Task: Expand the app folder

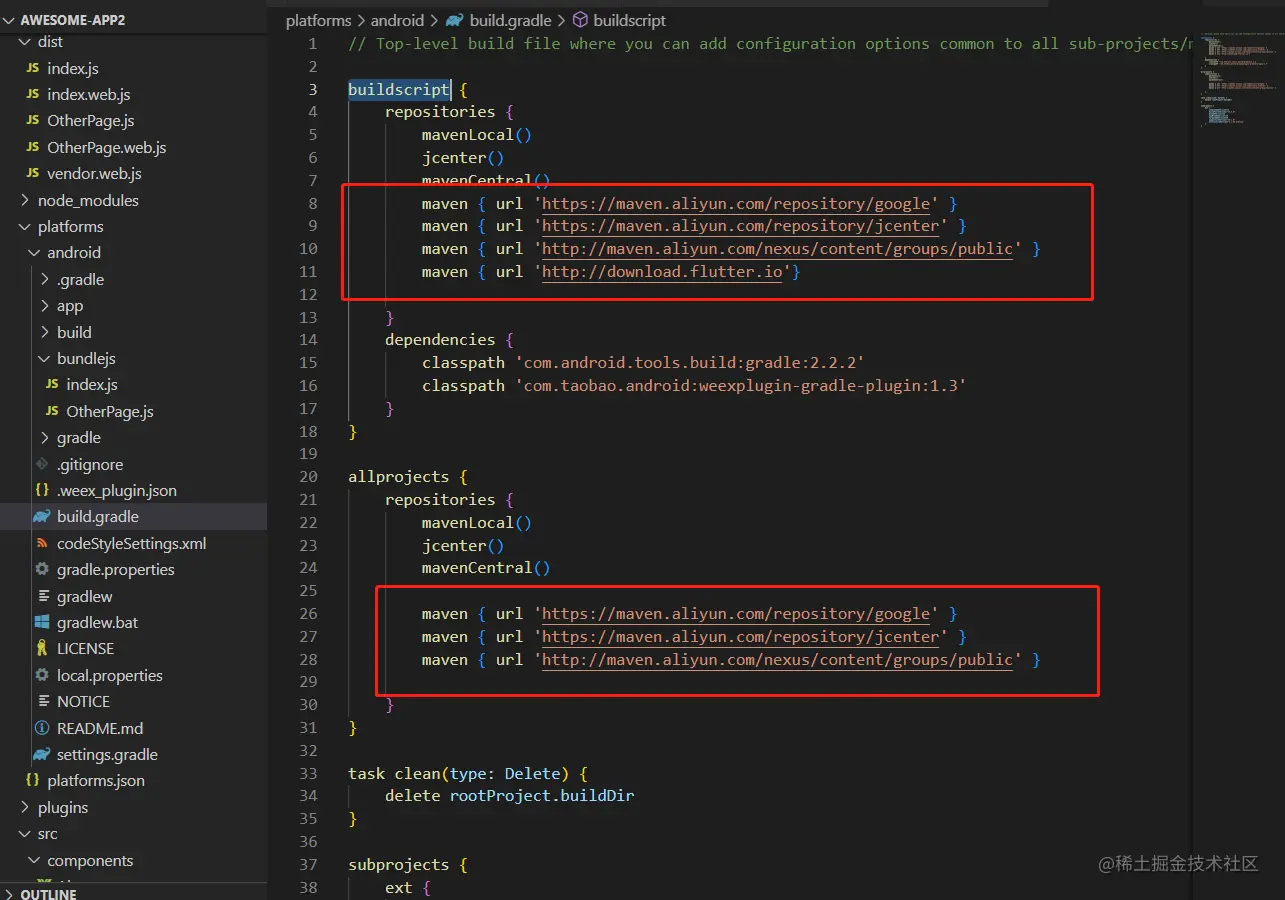Action: pos(45,306)
